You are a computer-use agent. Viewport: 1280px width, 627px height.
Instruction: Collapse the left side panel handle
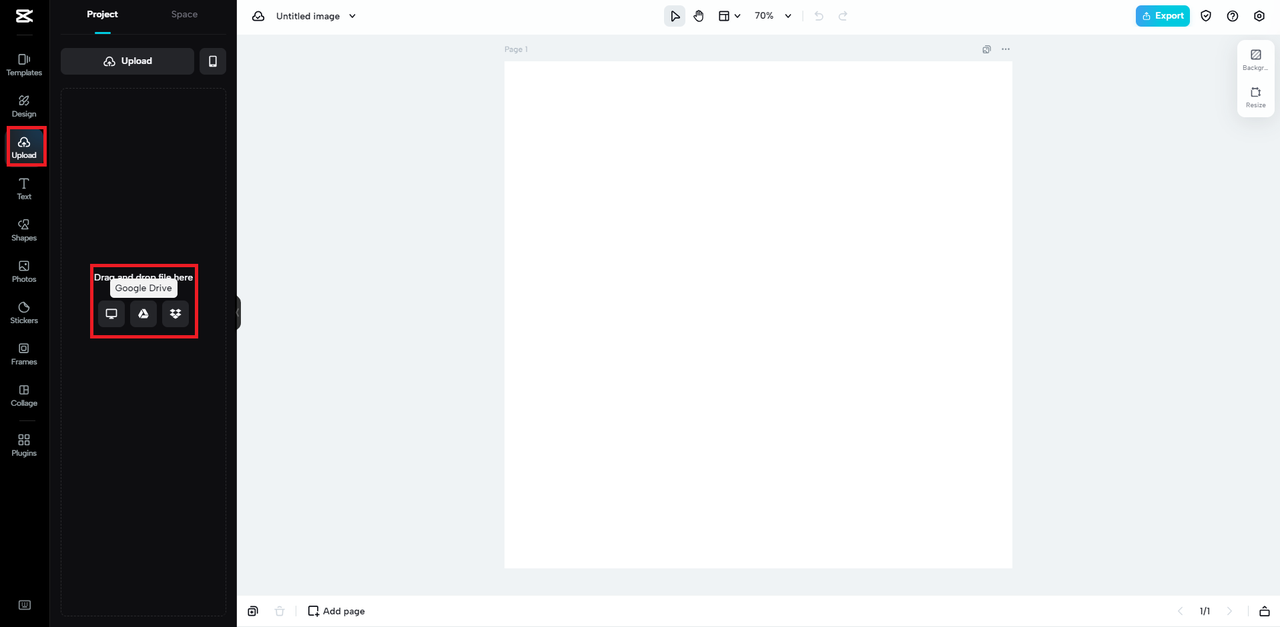click(238, 313)
